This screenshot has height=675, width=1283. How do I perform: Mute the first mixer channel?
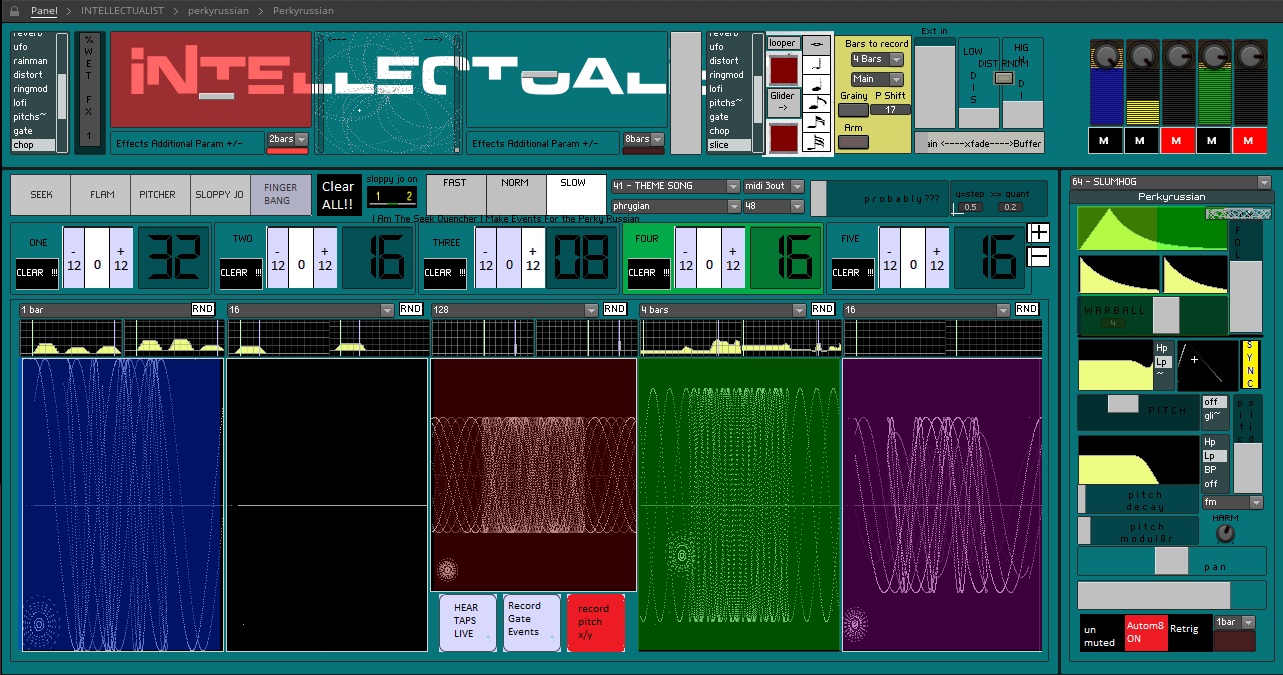pyautogui.click(x=1104, y=141)
